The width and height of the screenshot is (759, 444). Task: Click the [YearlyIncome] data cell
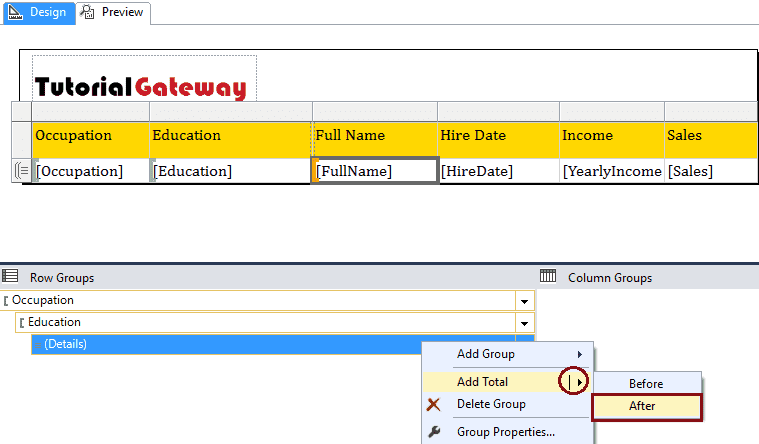[x=612, y=171]
